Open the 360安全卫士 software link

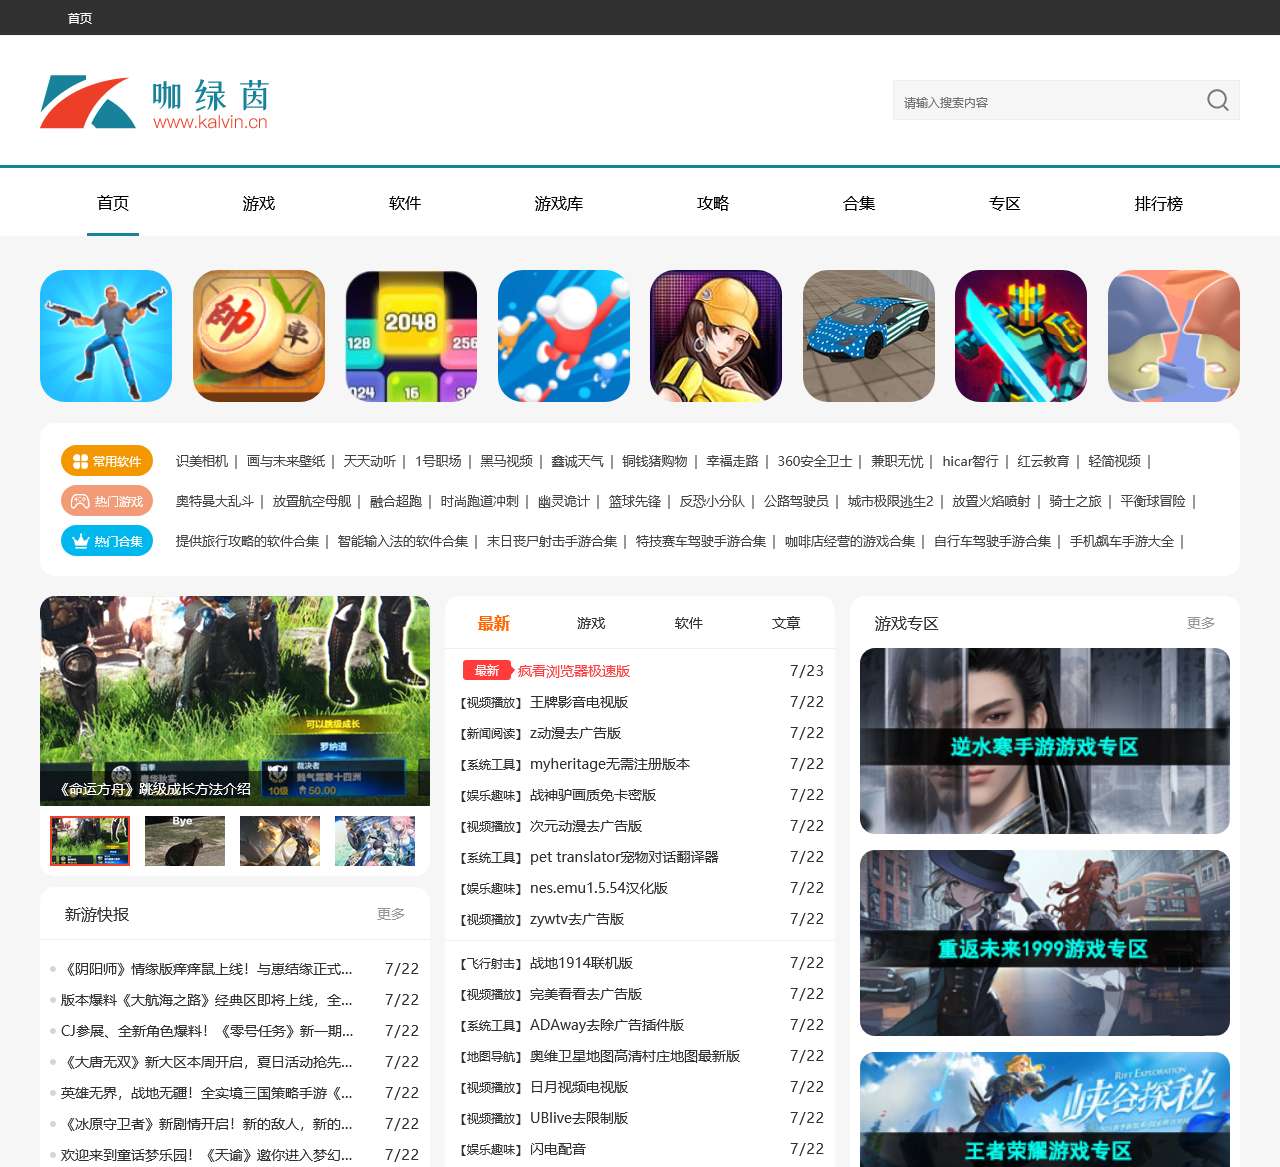(815, 461)
